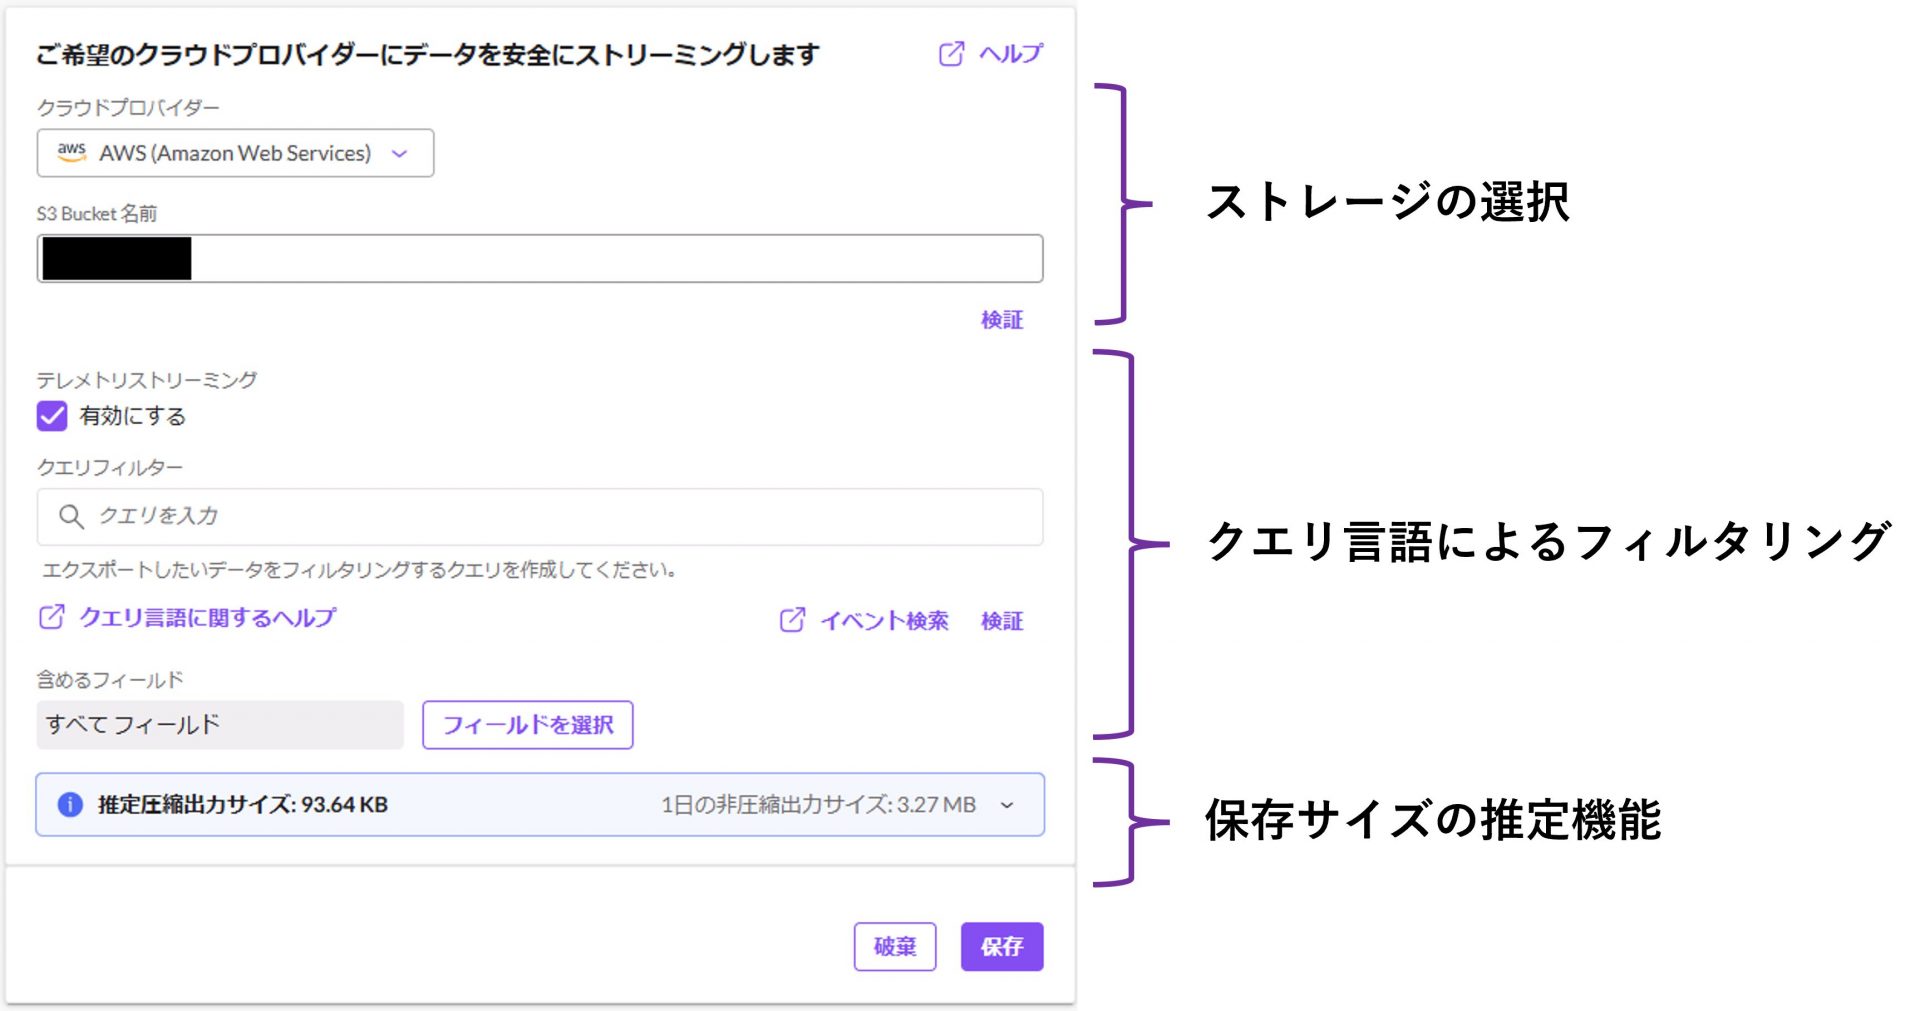Expand the estimated output size panel chevron

(1007, 805)
